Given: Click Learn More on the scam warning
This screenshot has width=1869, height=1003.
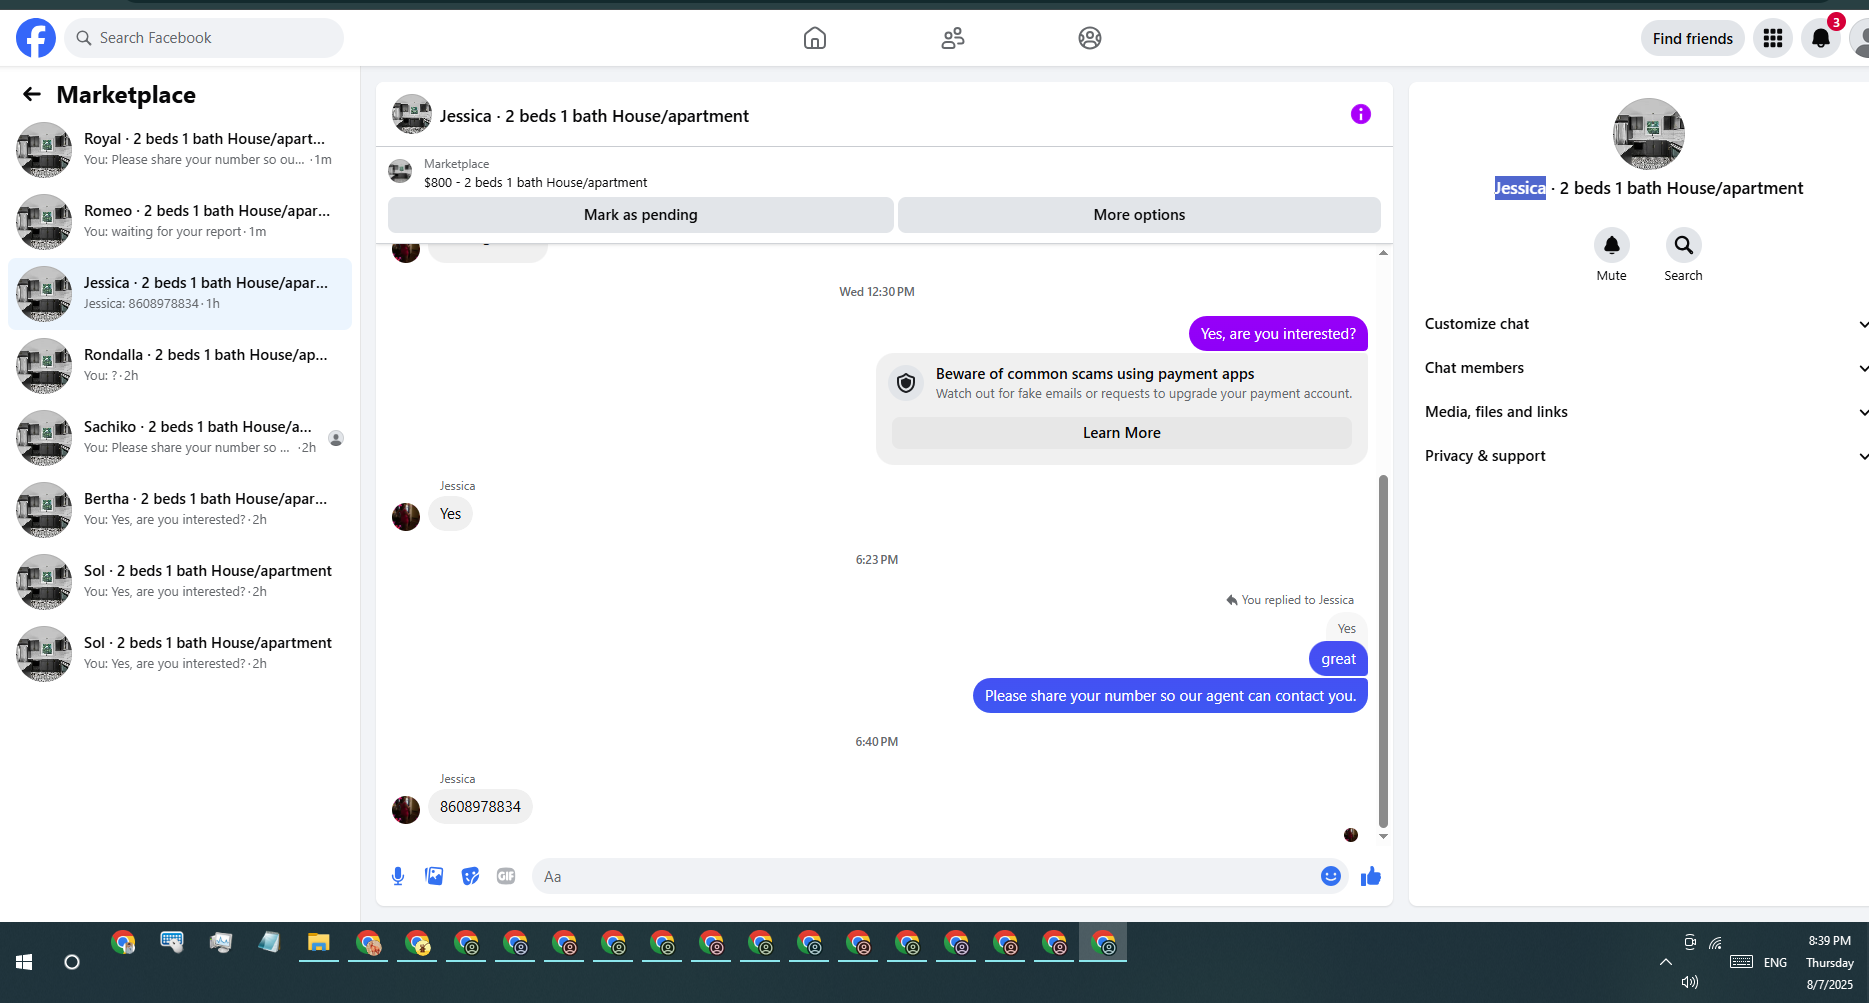Looking at the screenshot, I should click(1122, 433).
